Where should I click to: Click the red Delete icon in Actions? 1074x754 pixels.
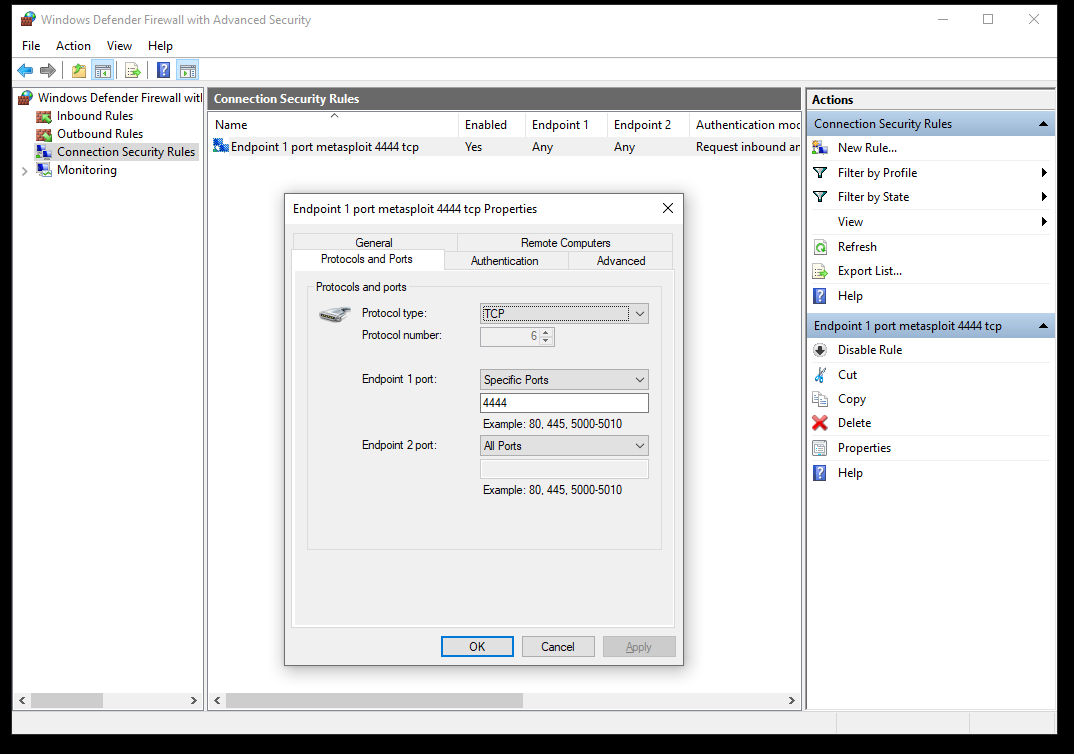pos(820,423)
